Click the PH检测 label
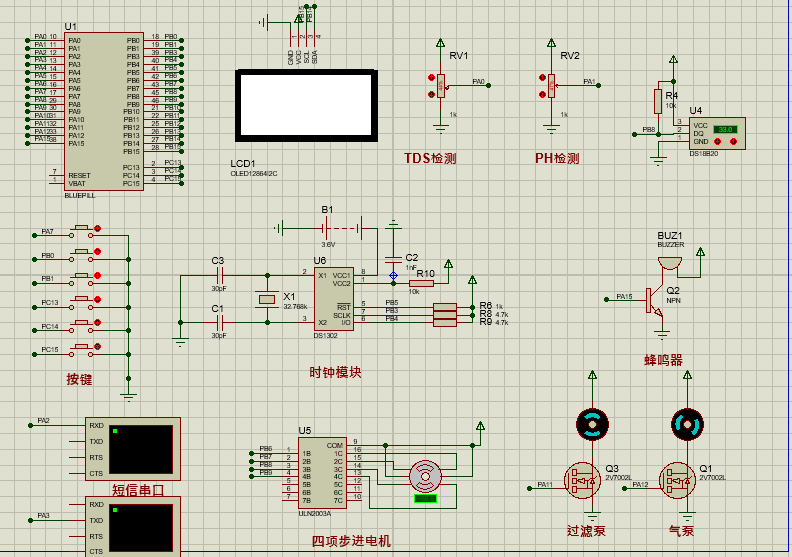This screenshot has width=792, height=557. pos(557,159)
